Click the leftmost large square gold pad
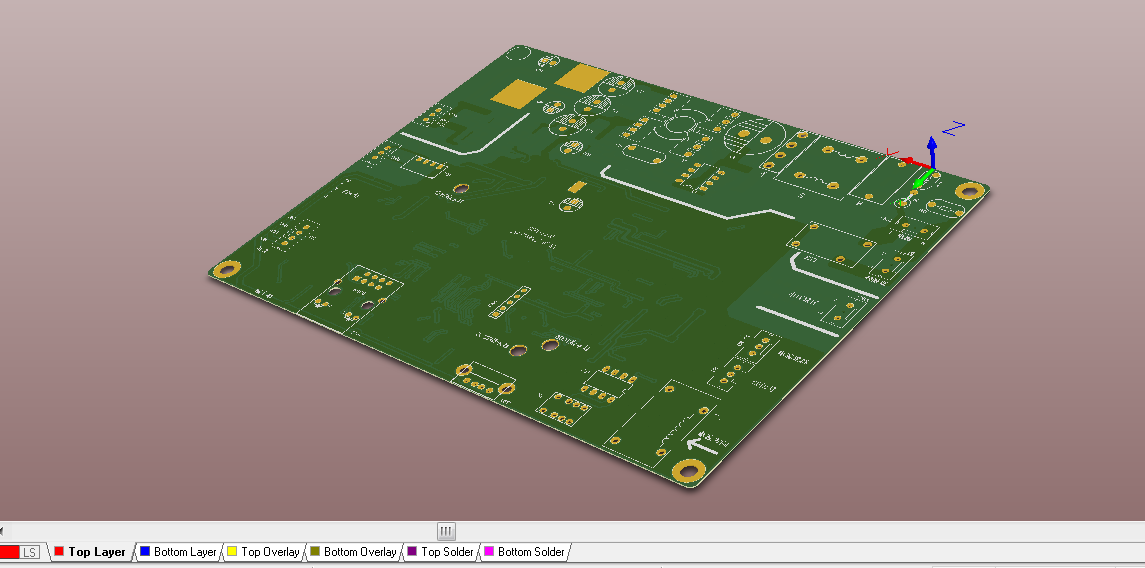This screenshot has height=568, width=1145. 519,94
